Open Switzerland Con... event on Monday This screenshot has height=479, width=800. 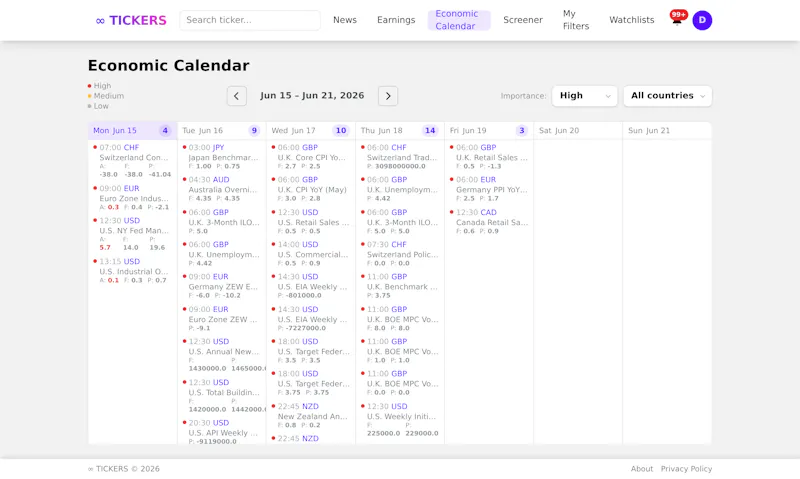pos(133,161)
